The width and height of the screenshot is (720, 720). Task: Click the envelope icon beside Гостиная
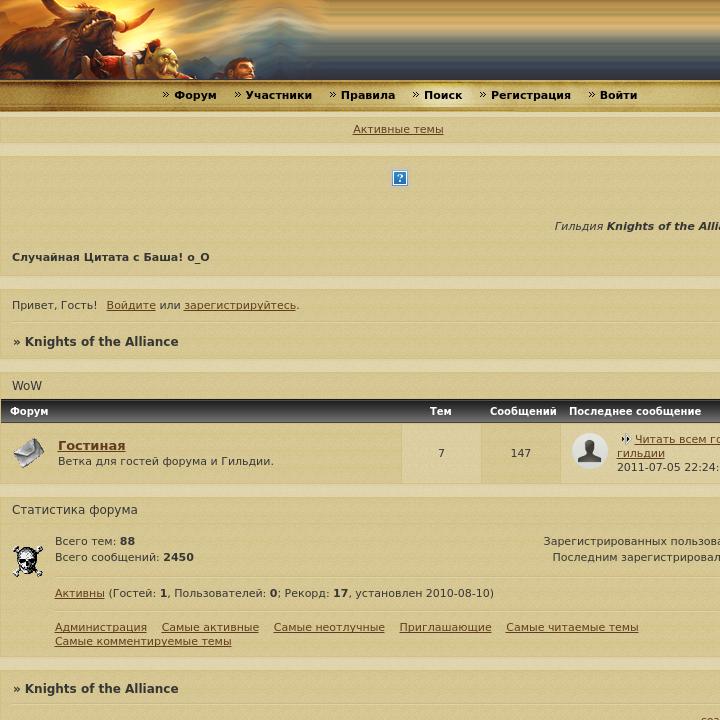tap(29, 453)
